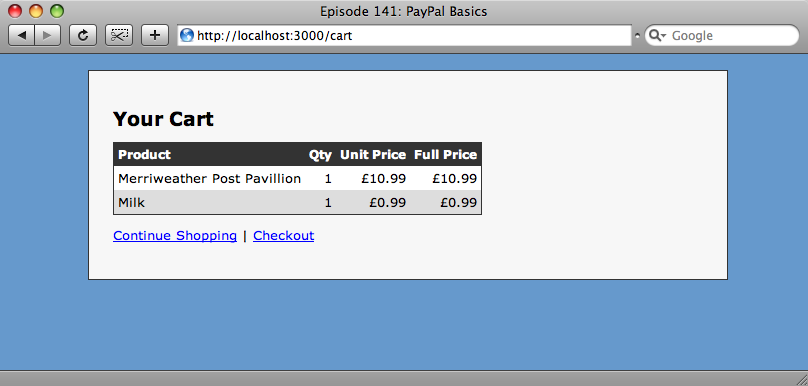Go forward with the browser forward arrow

(x=47, y=35)
